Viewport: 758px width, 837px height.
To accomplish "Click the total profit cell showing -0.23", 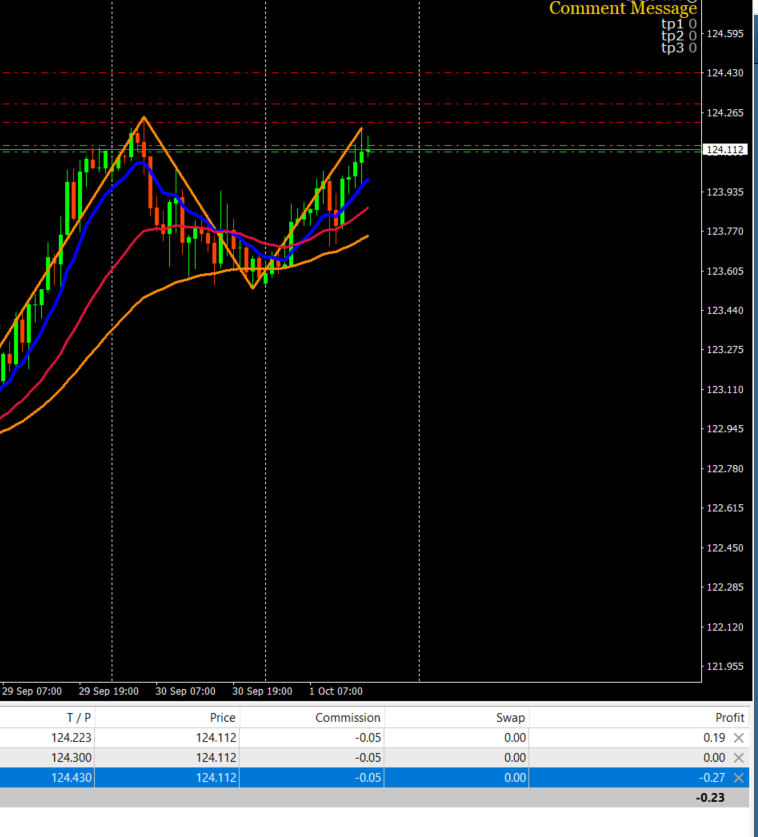I will click(x=710, y=798).
